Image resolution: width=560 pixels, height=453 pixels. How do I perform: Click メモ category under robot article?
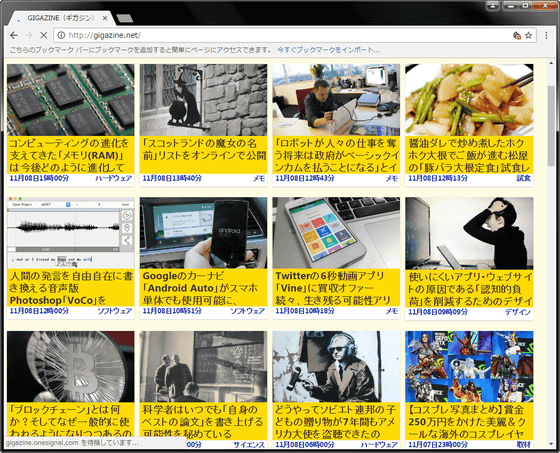[392, 178]
